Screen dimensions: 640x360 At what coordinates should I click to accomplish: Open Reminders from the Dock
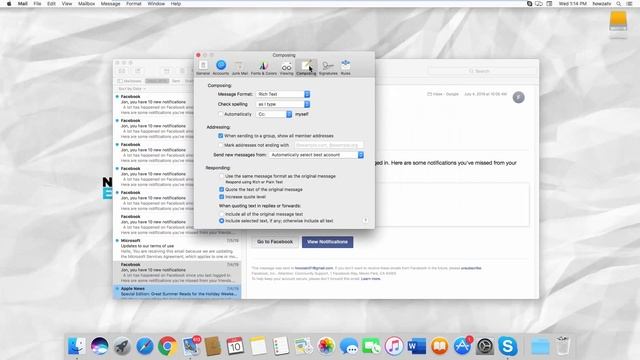(x=281, y=346)
